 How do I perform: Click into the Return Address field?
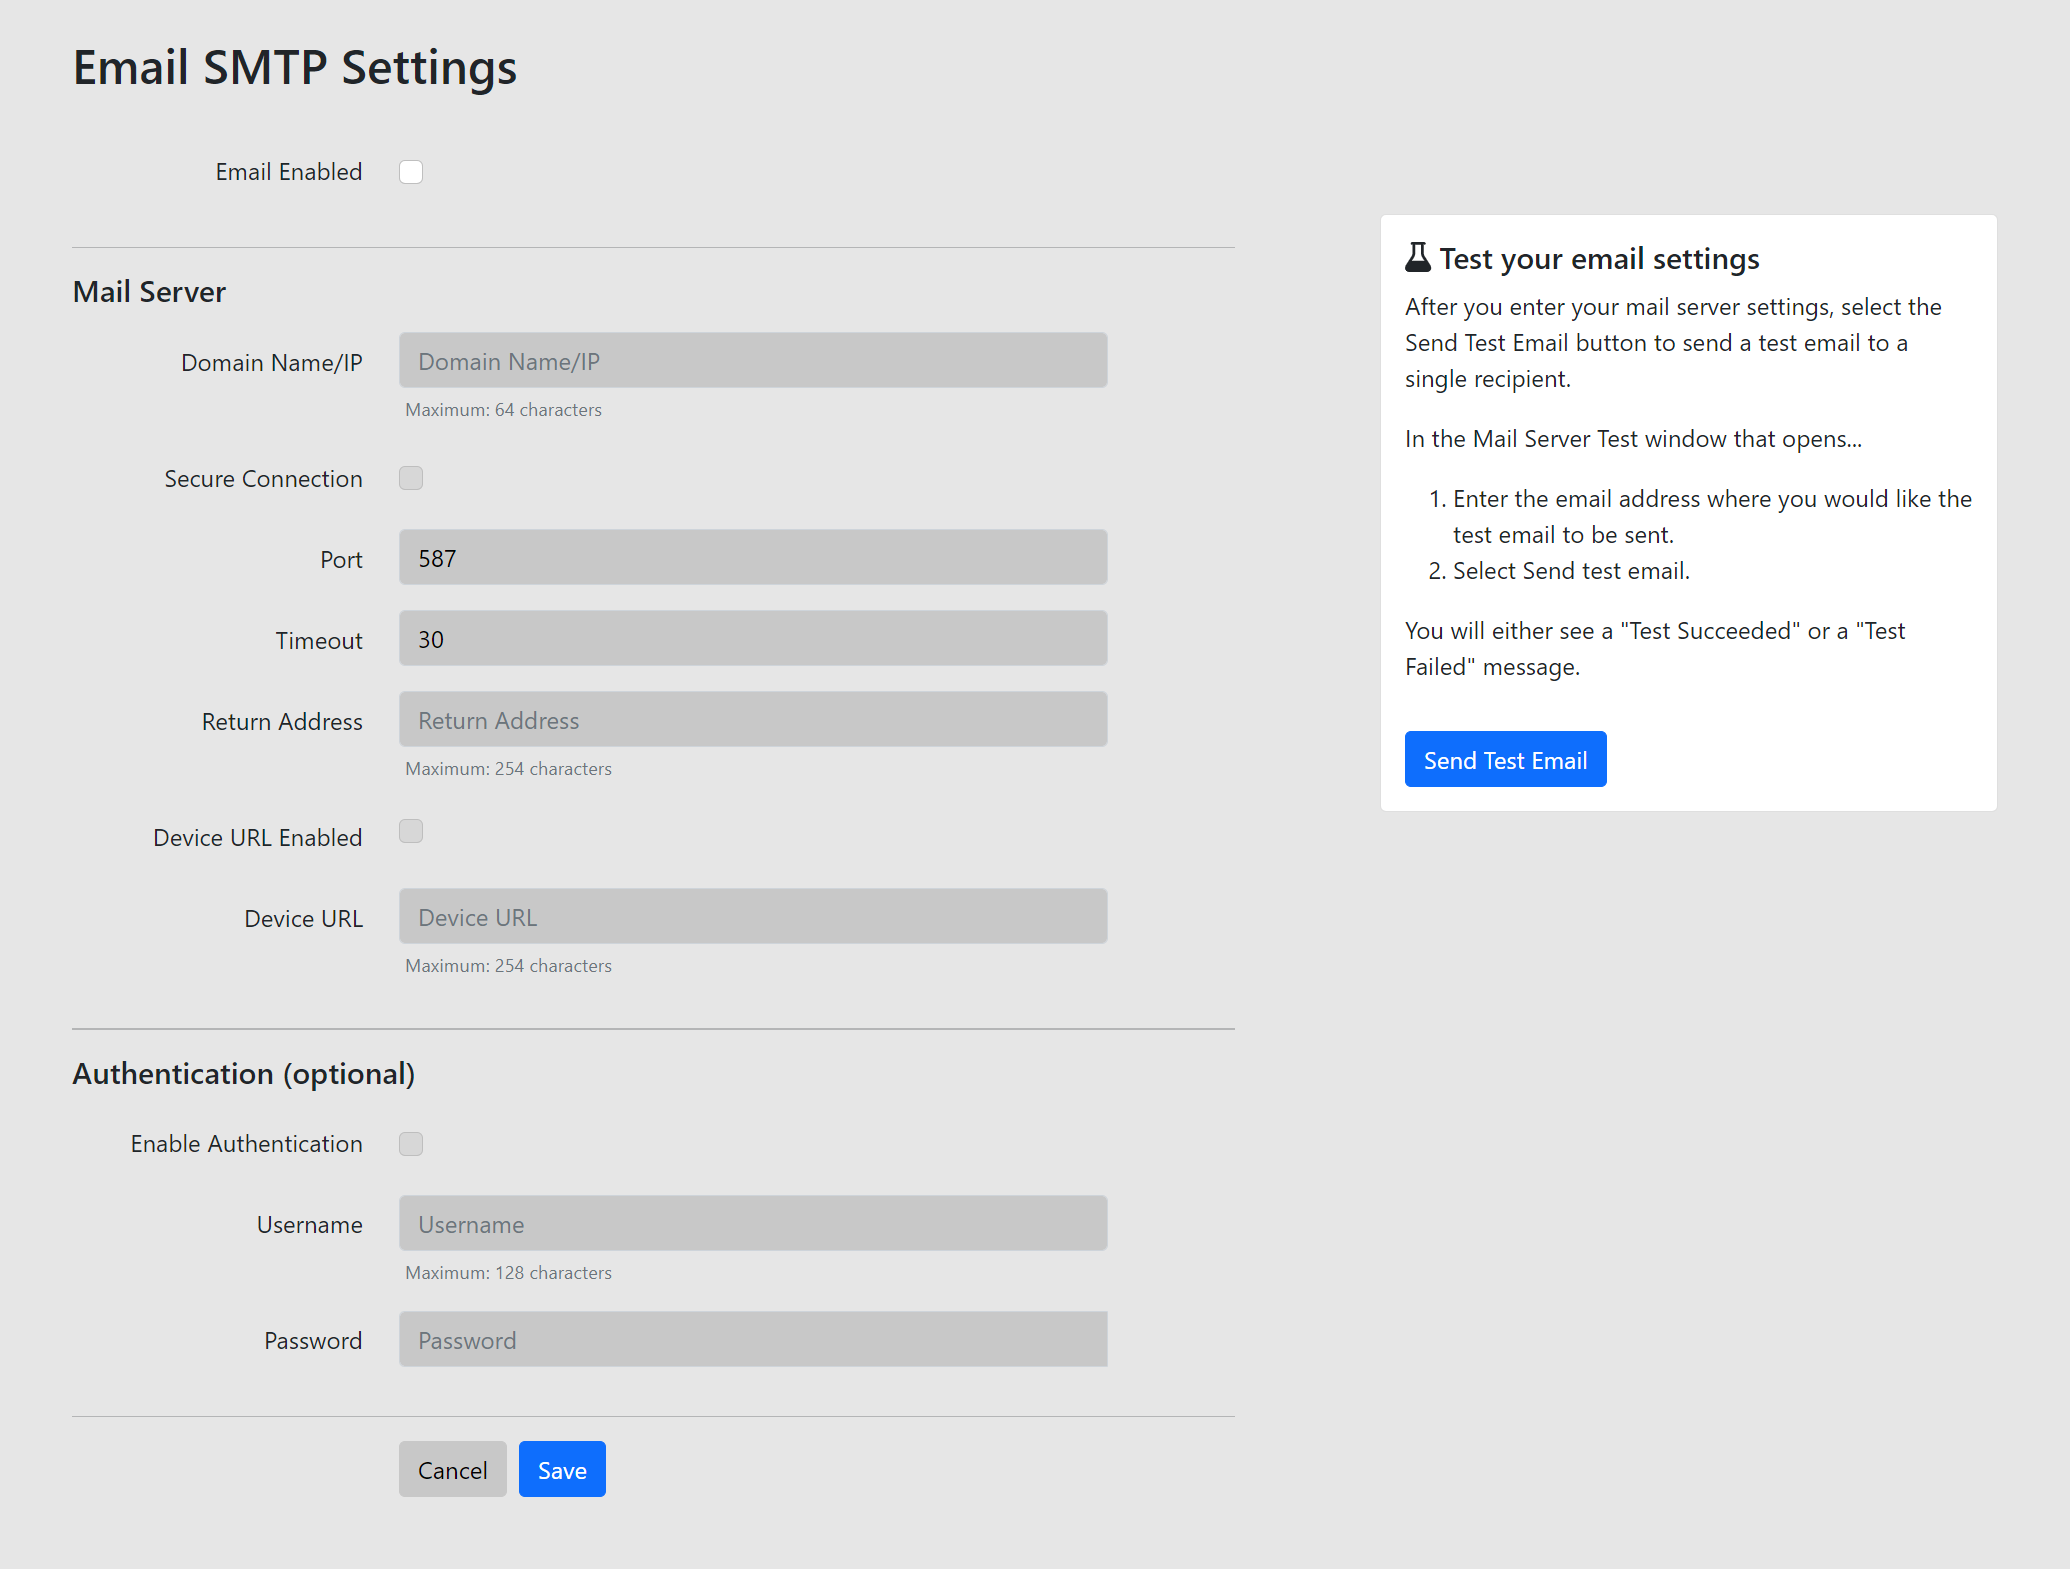pyautogui.click(x=752, y=720)
